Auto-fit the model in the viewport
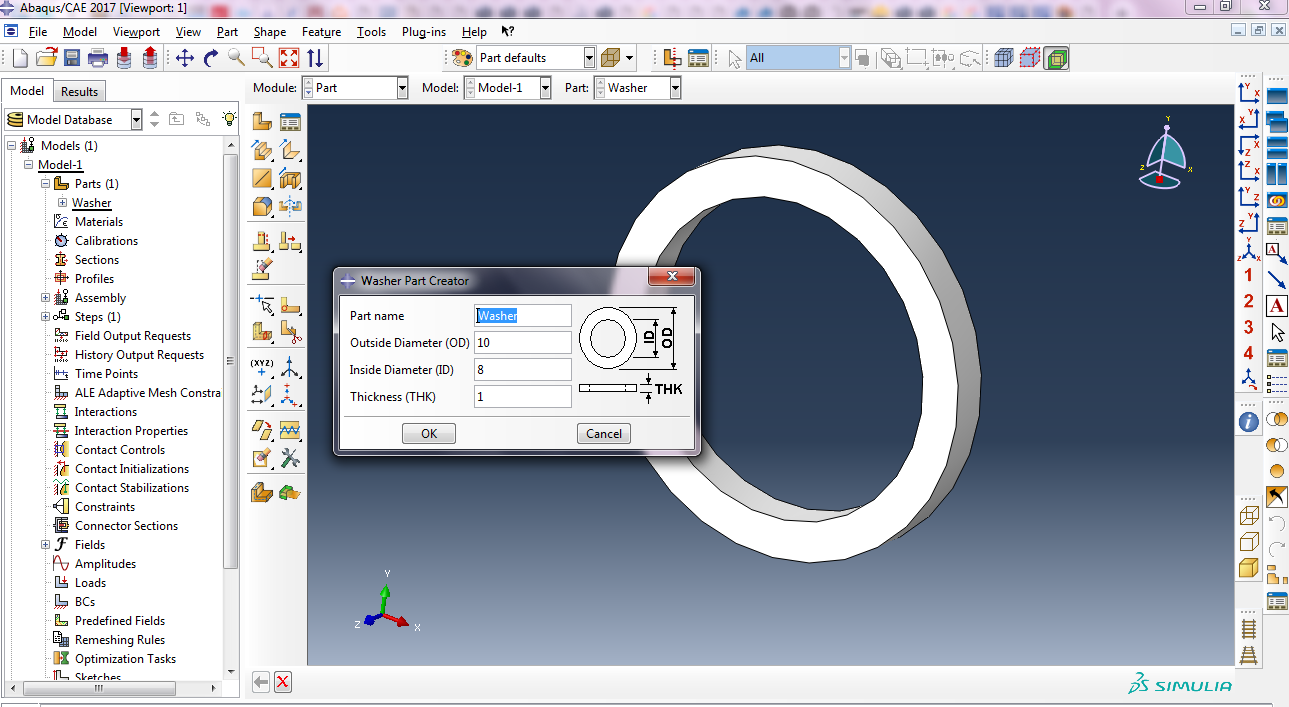This screenshot has height=707, width=1289. [x=288, y=57]
